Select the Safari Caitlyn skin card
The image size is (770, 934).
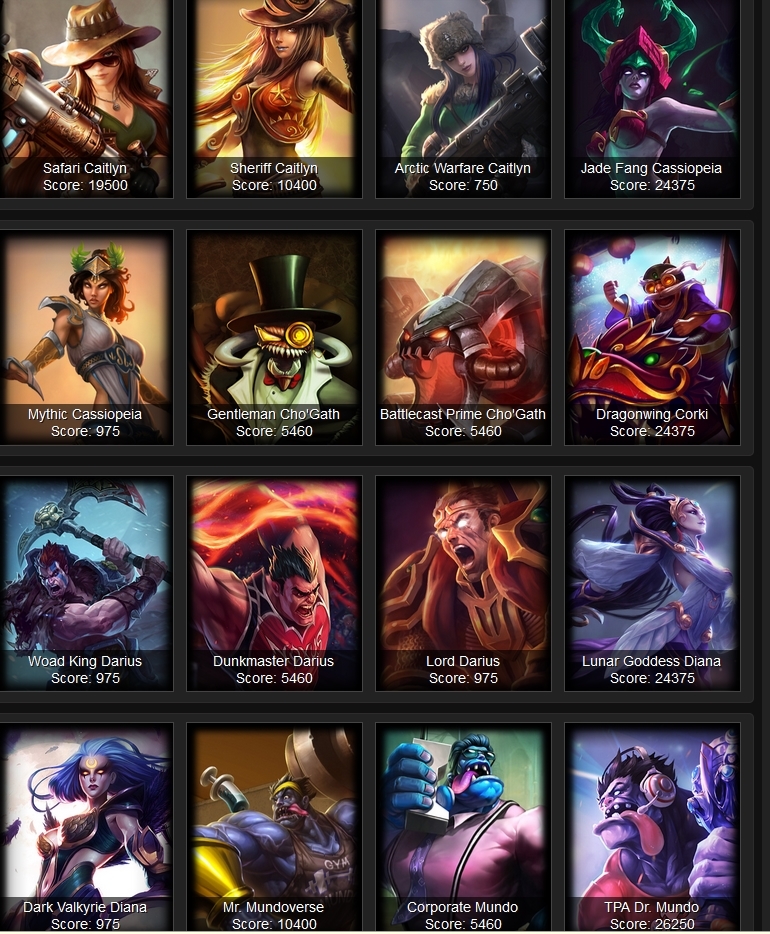[x=85, y=98]
